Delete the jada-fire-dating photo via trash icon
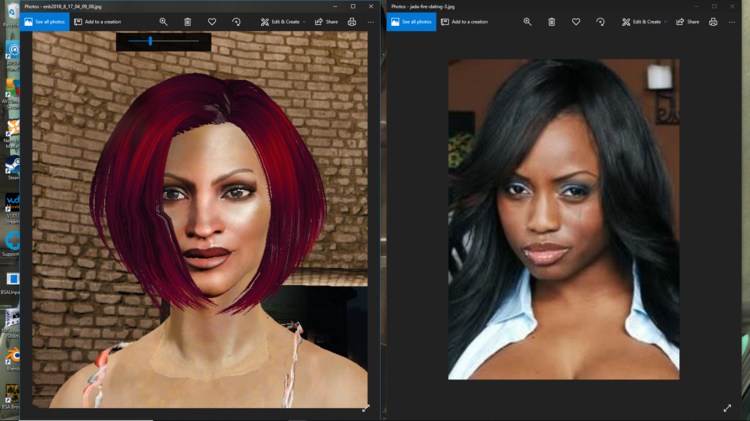Screen dimensions: 750x421 (x=551, y=22)
